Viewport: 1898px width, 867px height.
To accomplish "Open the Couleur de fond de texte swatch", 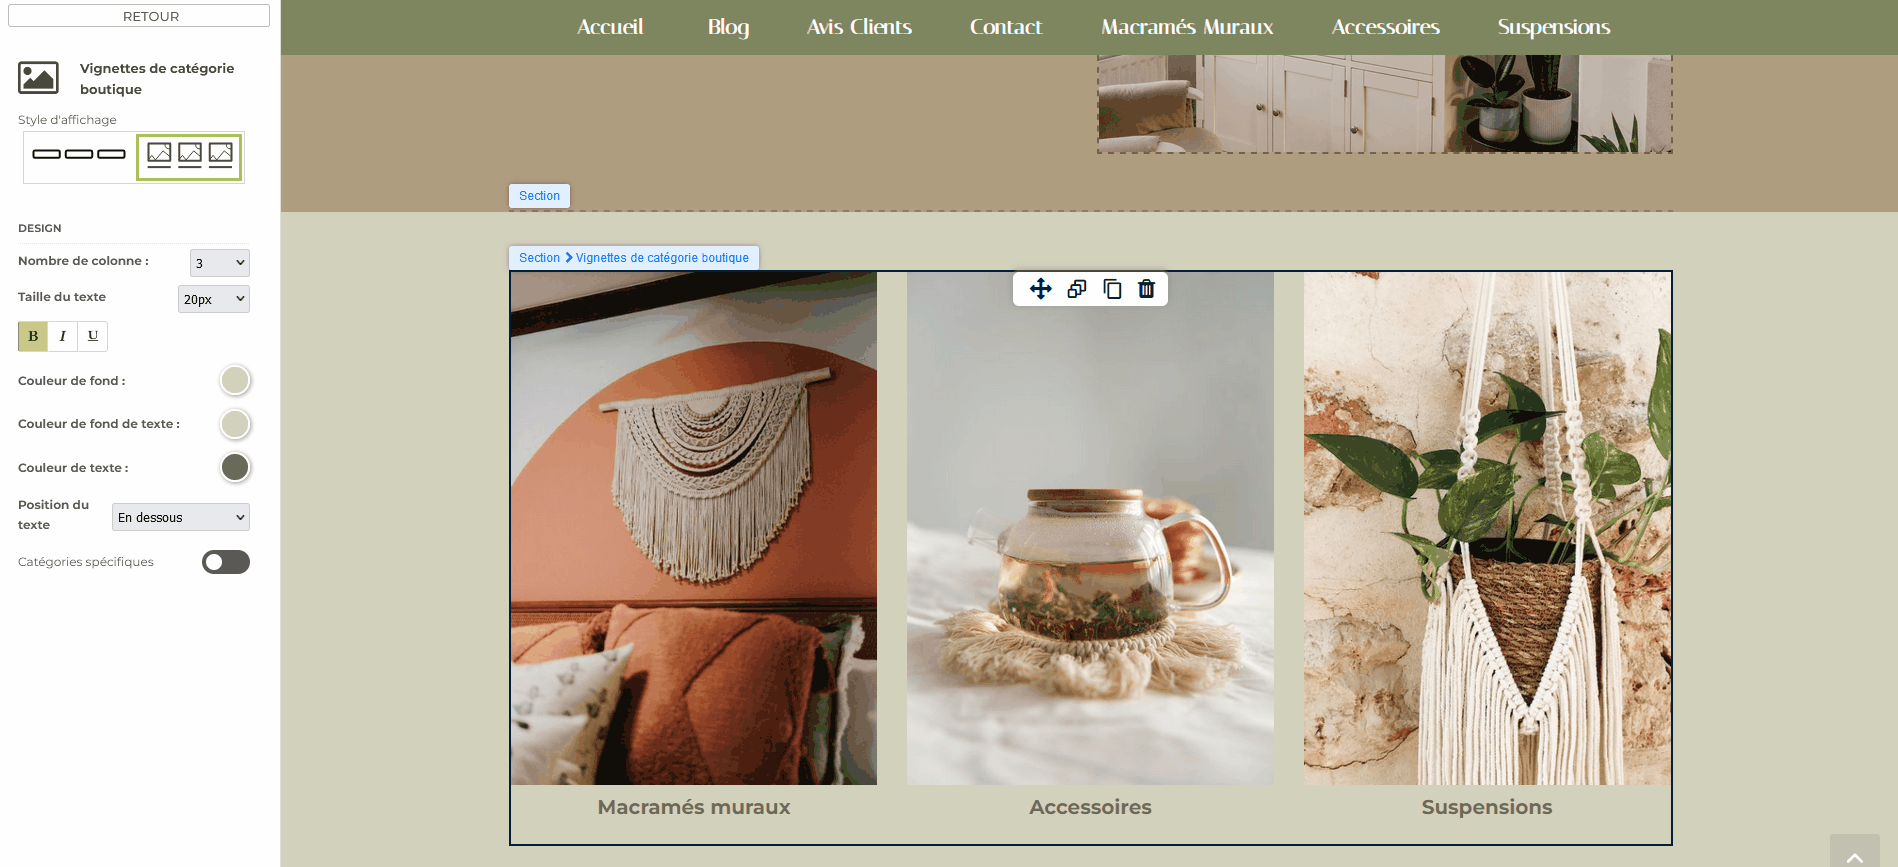I will point(235,424).
